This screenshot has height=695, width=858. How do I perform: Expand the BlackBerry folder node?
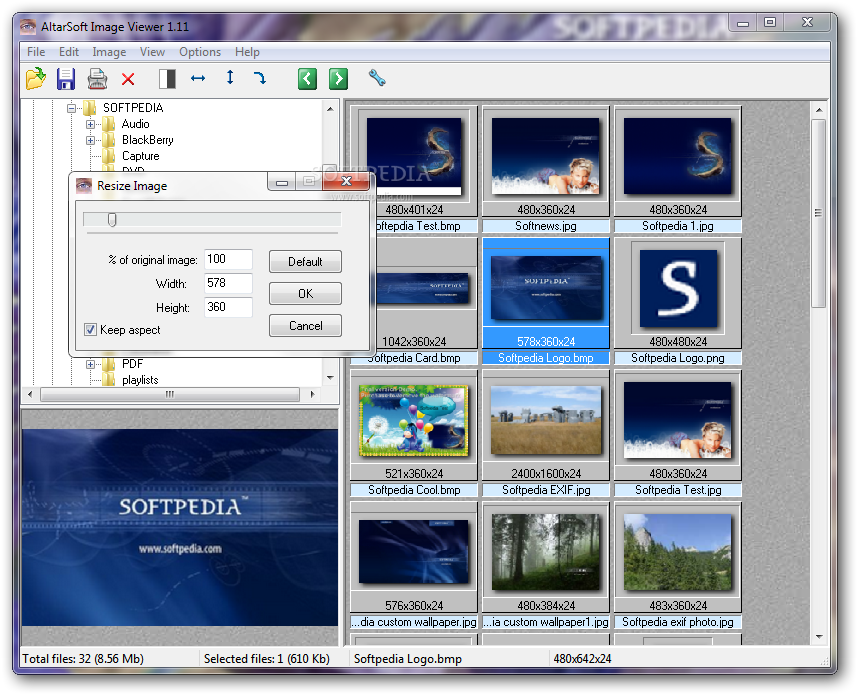tap(90, 140)
